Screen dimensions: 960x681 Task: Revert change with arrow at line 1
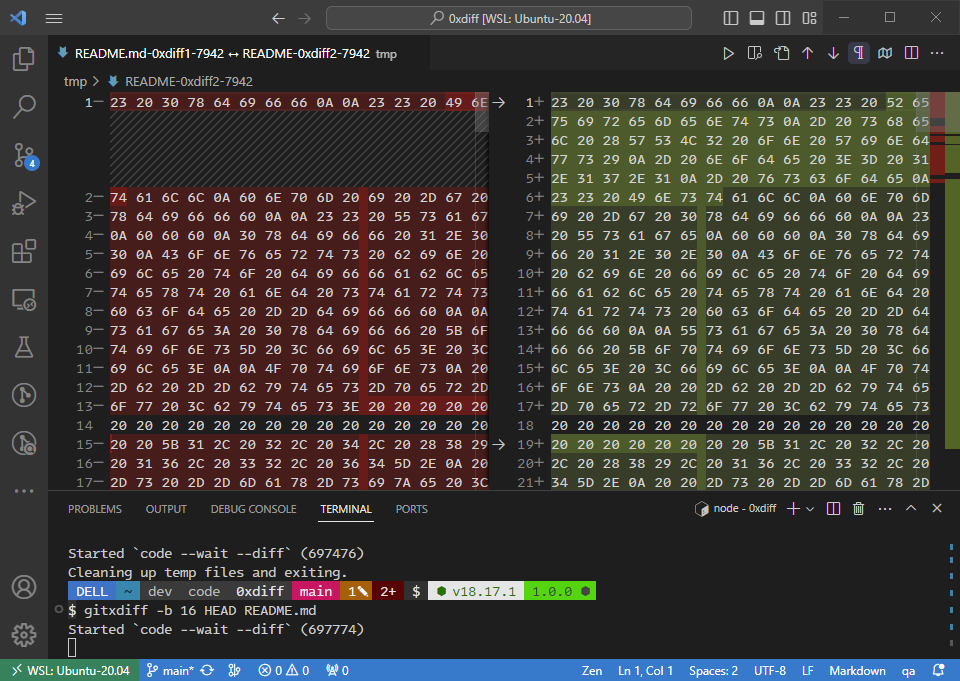pos(499,102)
